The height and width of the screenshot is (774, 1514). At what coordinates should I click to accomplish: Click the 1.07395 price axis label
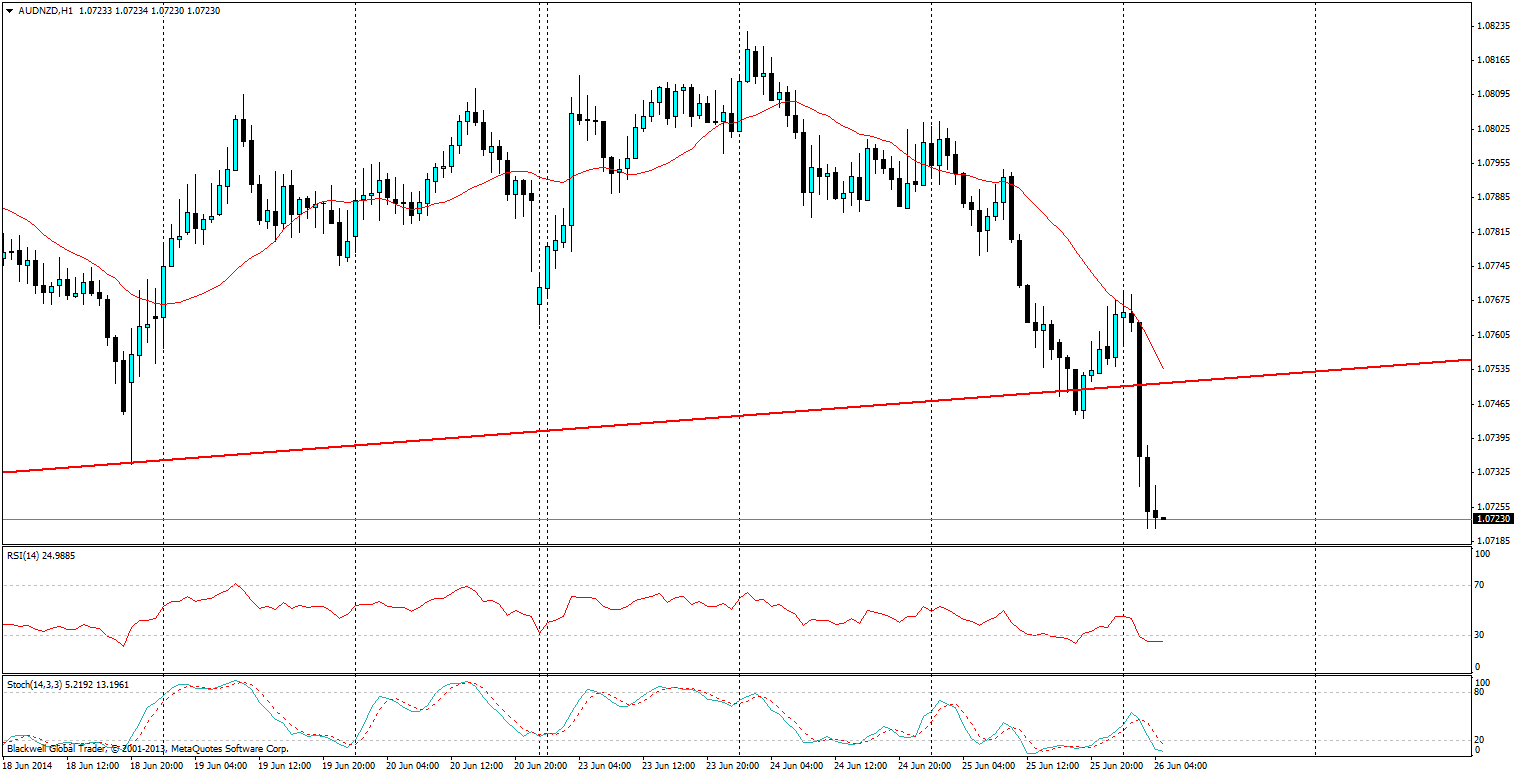coord(1494,438)
